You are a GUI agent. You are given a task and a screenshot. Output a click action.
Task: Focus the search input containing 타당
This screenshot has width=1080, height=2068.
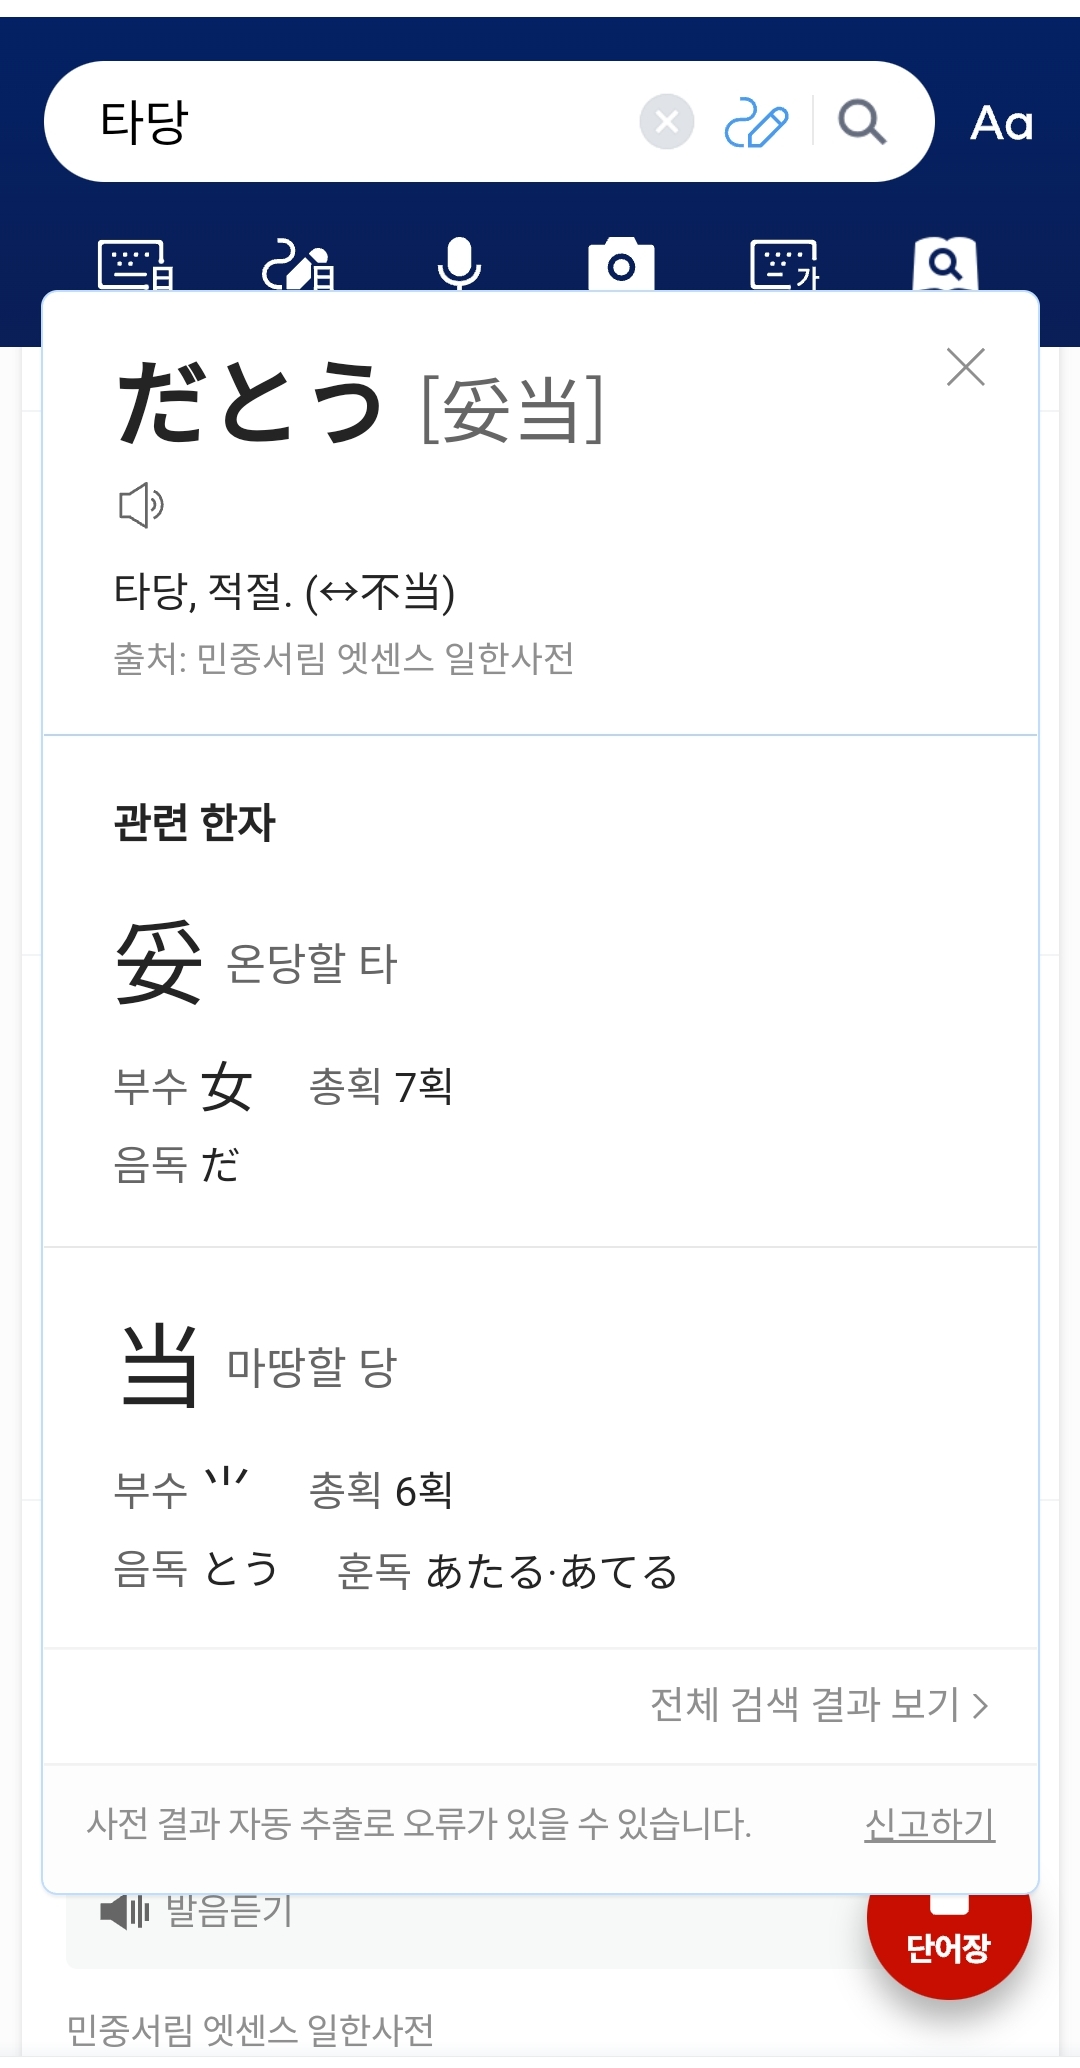pos(360,123)
